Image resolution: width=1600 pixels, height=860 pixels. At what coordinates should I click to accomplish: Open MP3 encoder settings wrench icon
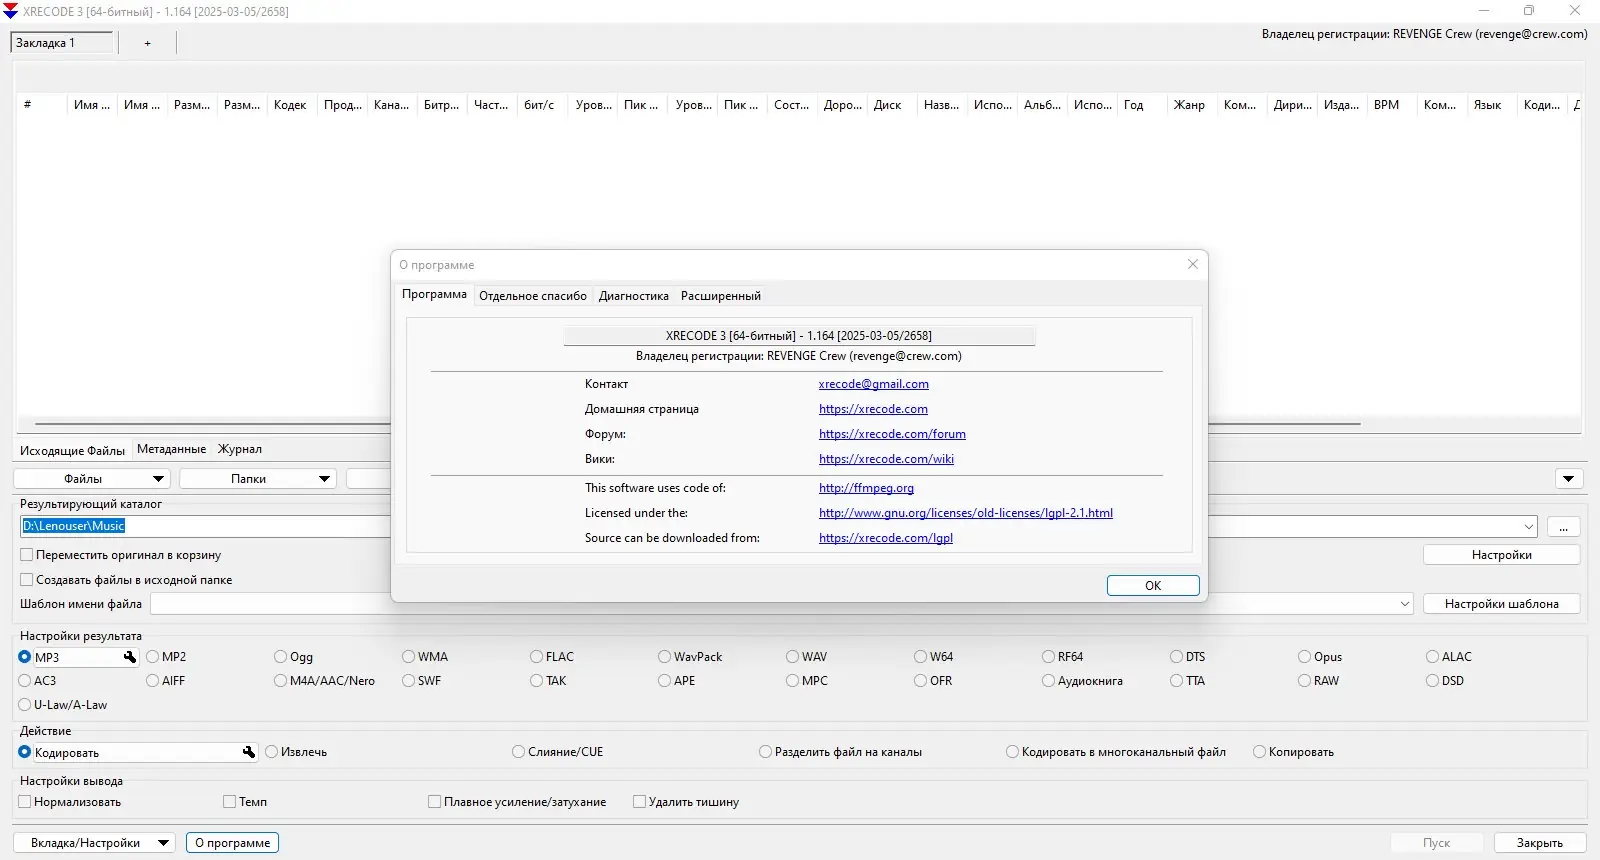click(x=130, y=657)
